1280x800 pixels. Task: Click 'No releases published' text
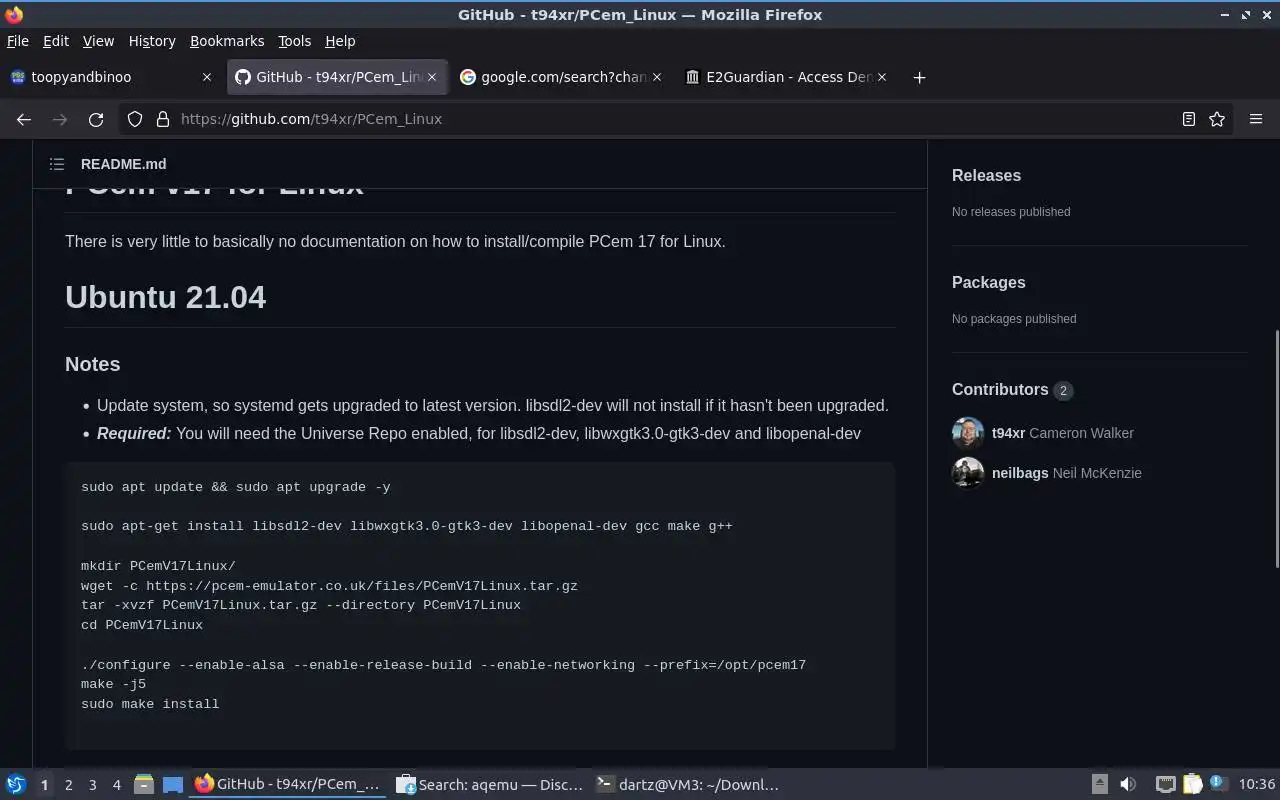pos(1011,212)
